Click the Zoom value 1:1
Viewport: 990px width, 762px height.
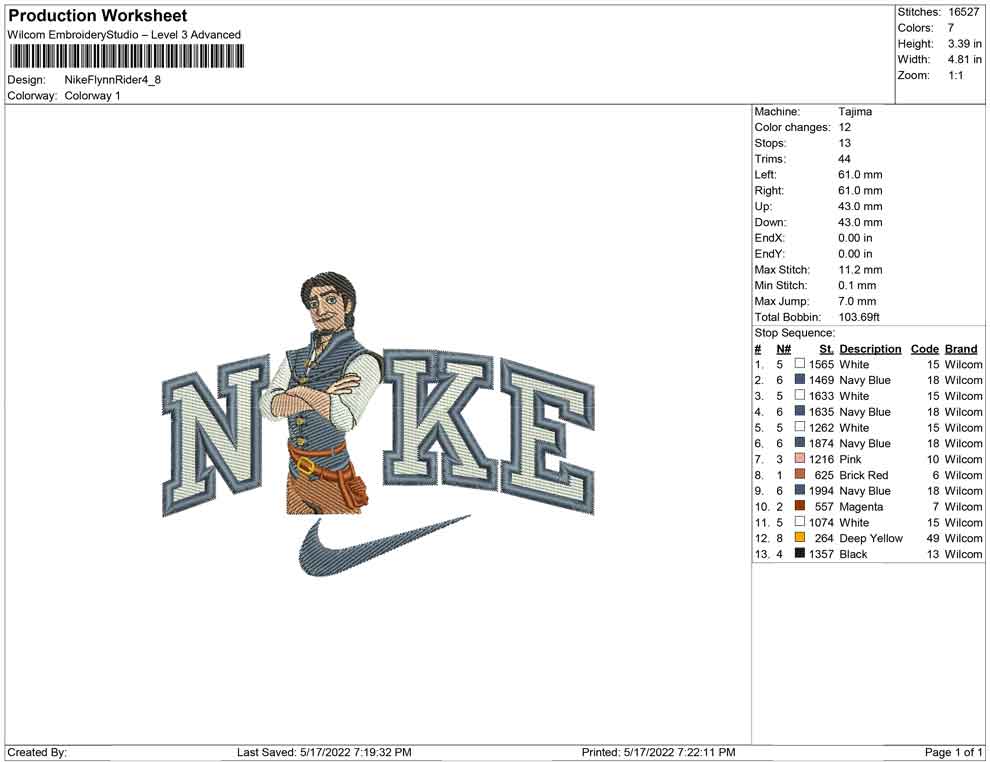point(955,75)
